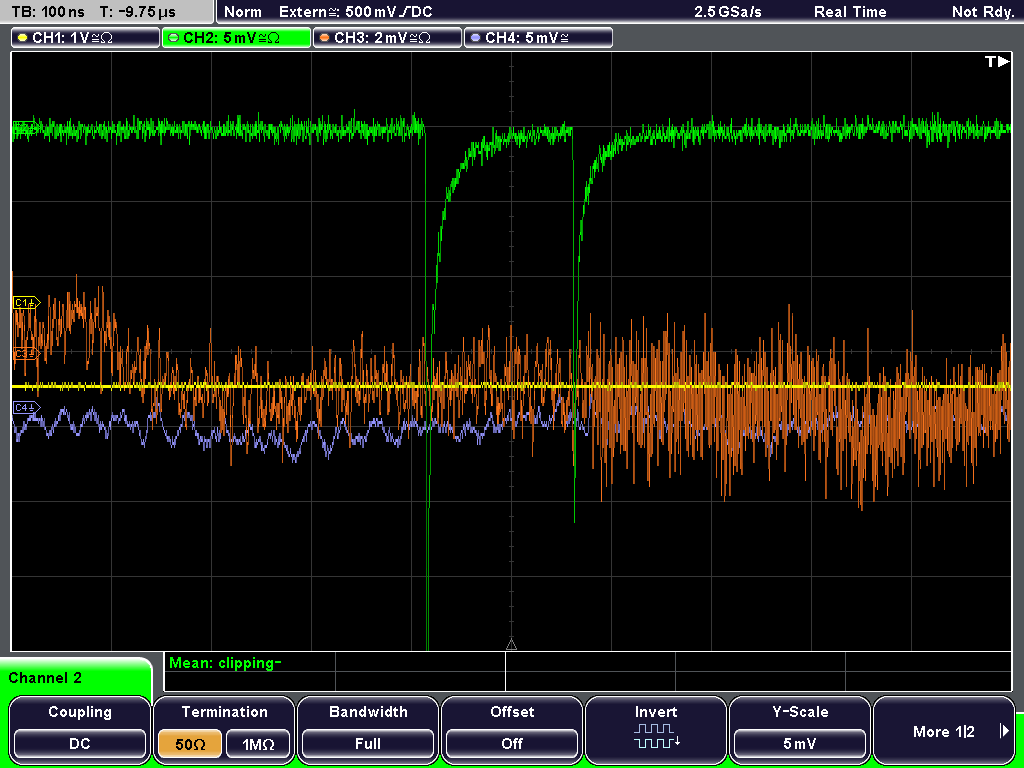Viewport: 1024px width, 768px height.
Task: Click the trigger time triangle on bottom axis
Action: [x=511, y=645]
